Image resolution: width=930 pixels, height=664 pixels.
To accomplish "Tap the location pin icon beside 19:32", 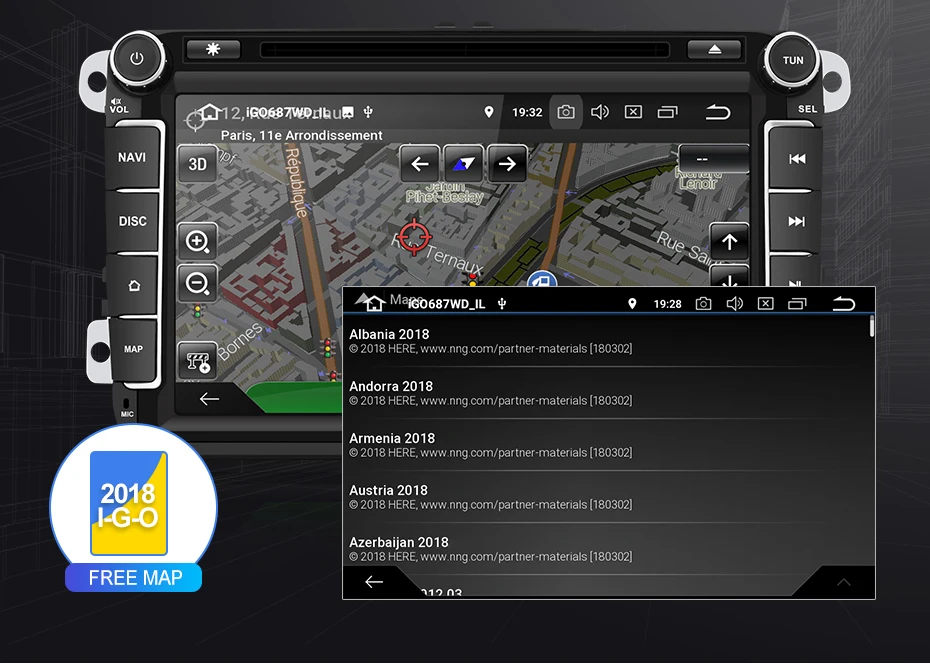I will point(489,112).
